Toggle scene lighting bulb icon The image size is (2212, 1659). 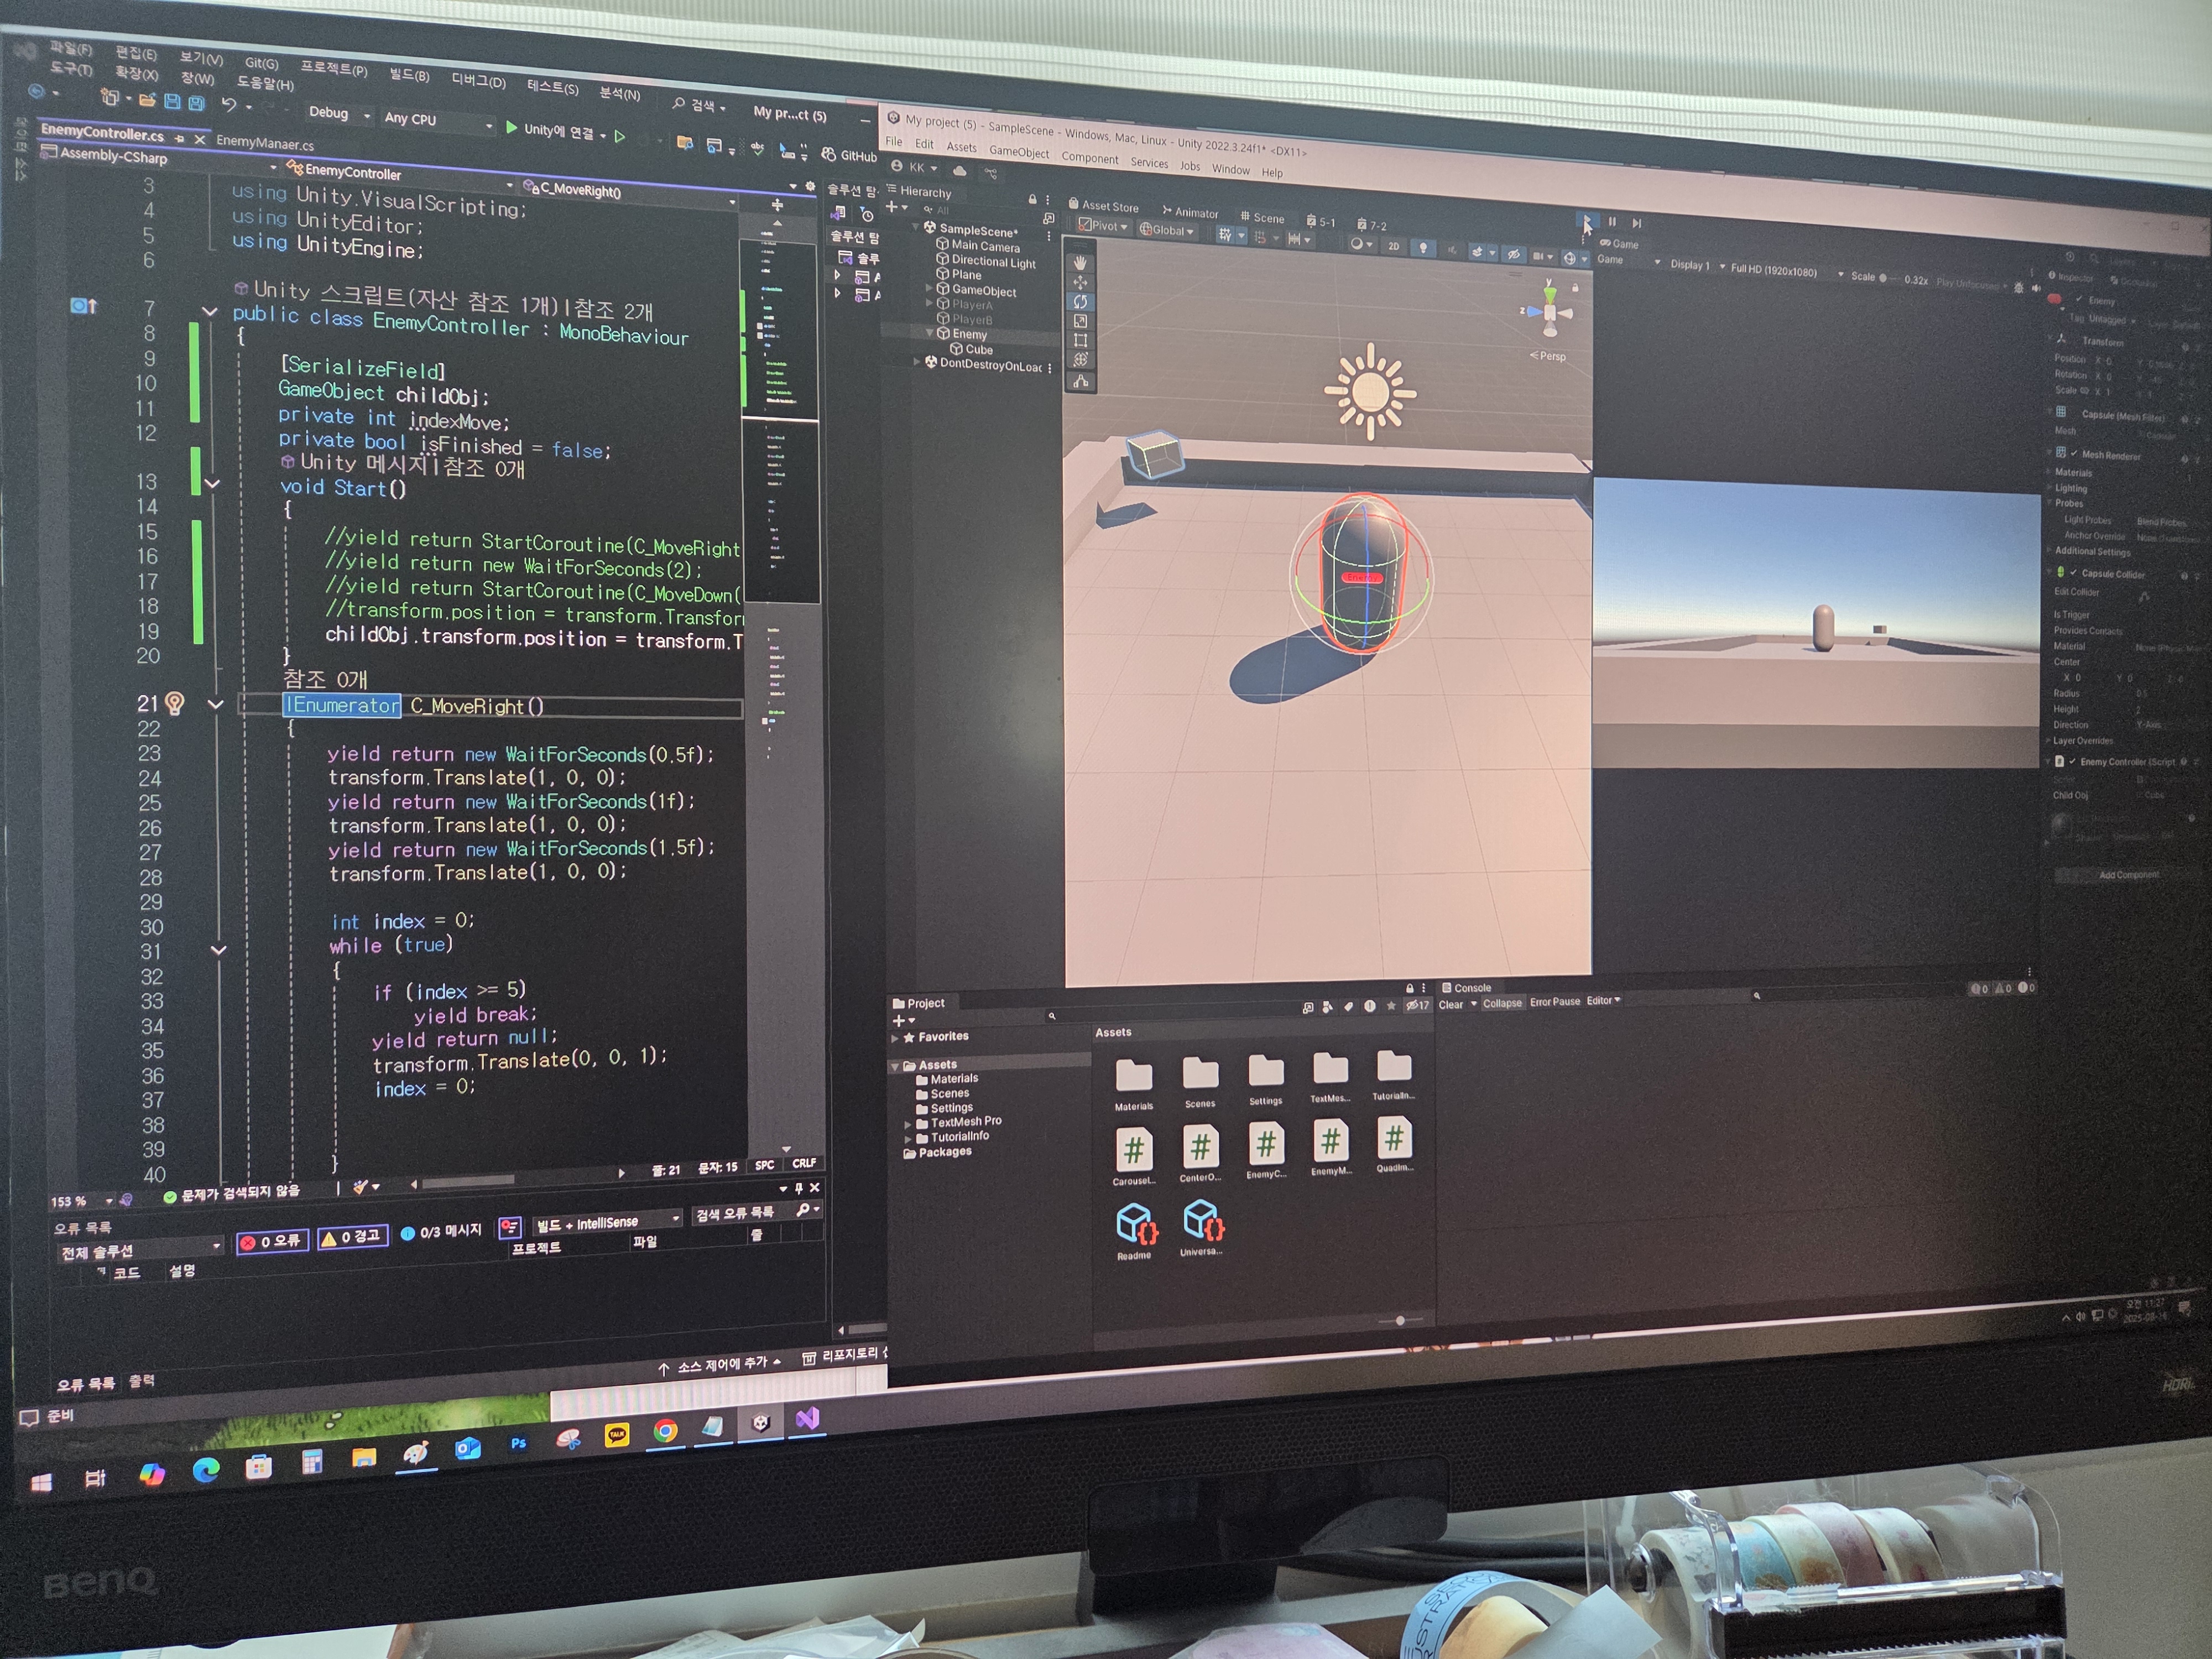click(1423, 247)
